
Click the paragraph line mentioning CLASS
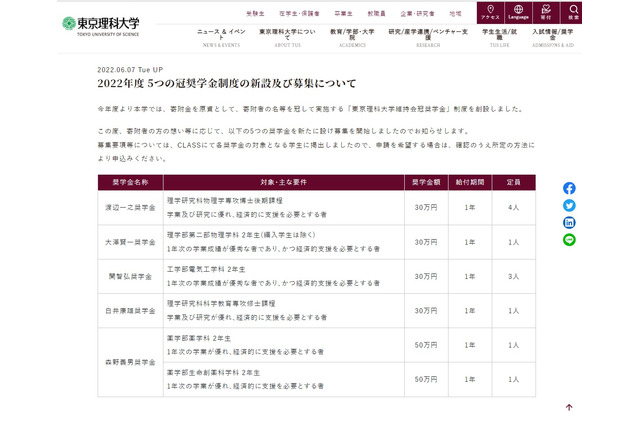coord(316,145)
